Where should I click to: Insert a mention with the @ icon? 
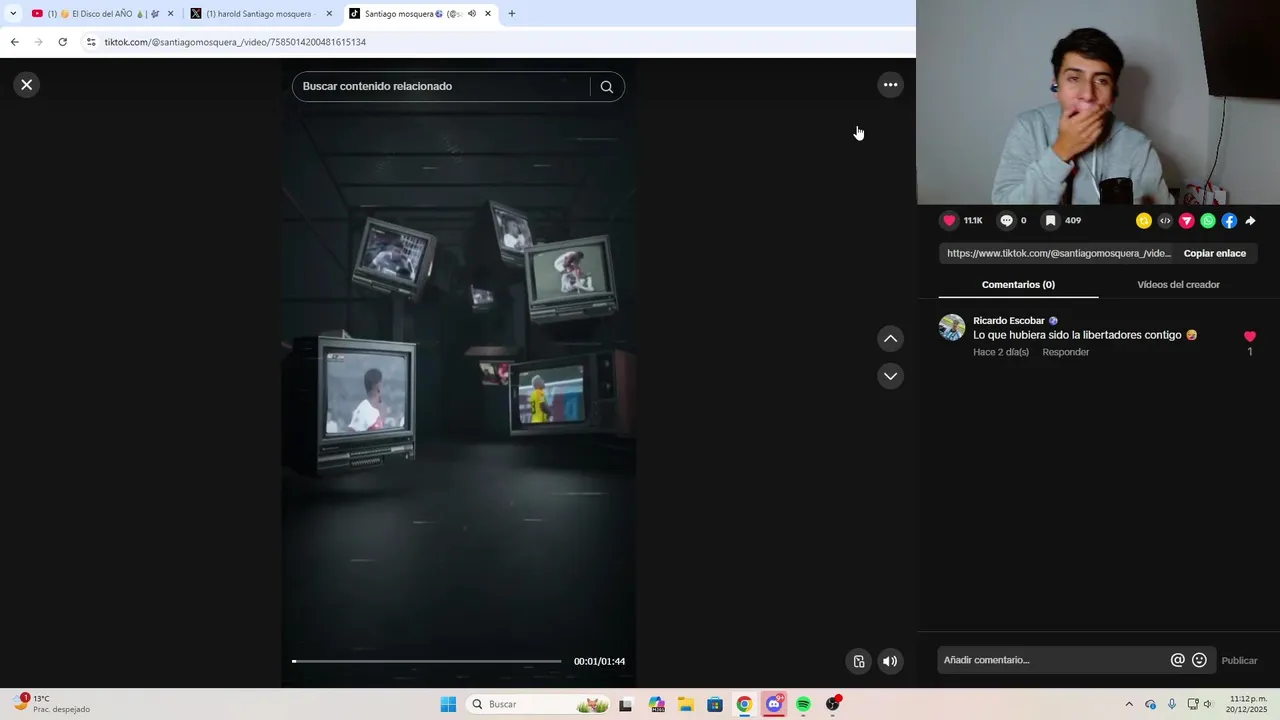[1178, 660]
